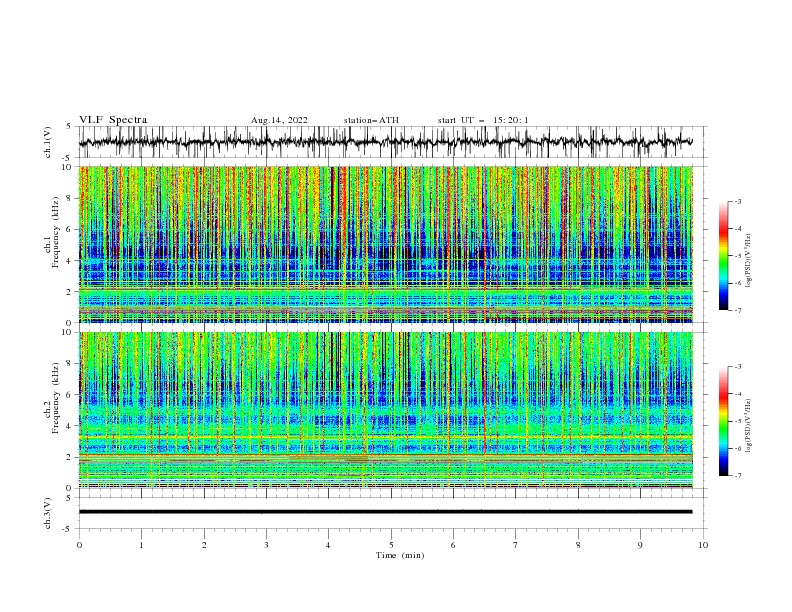Click the "10" kHz tick on ch.2 frequency axis
This screenshot has width=792, height=612.
pos(69,332)
